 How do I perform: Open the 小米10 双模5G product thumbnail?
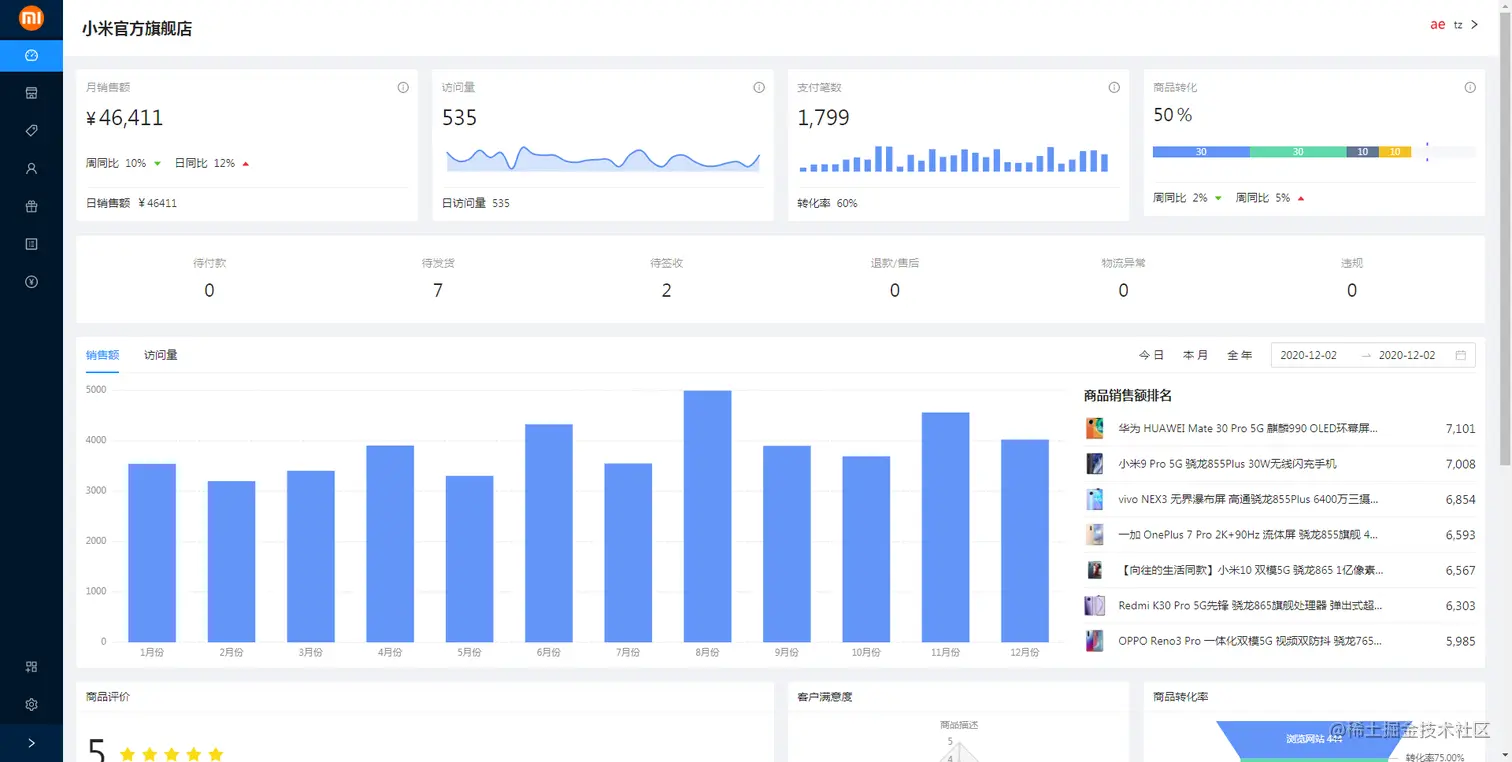coord(1094,570)
